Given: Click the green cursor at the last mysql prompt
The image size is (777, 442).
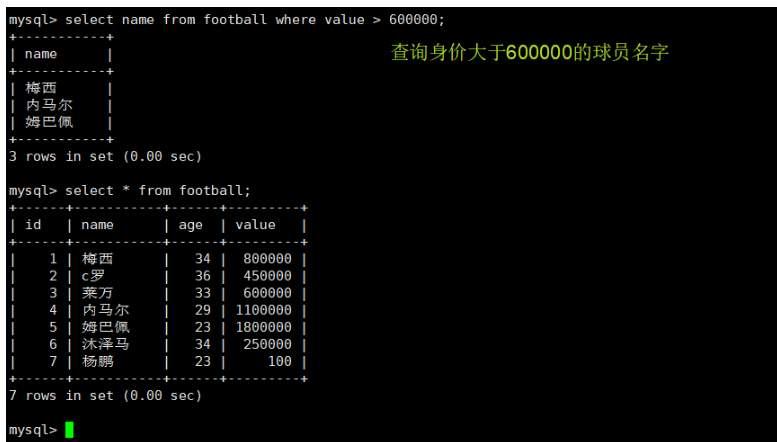Looking at the screenshot, I should (69, 430).
